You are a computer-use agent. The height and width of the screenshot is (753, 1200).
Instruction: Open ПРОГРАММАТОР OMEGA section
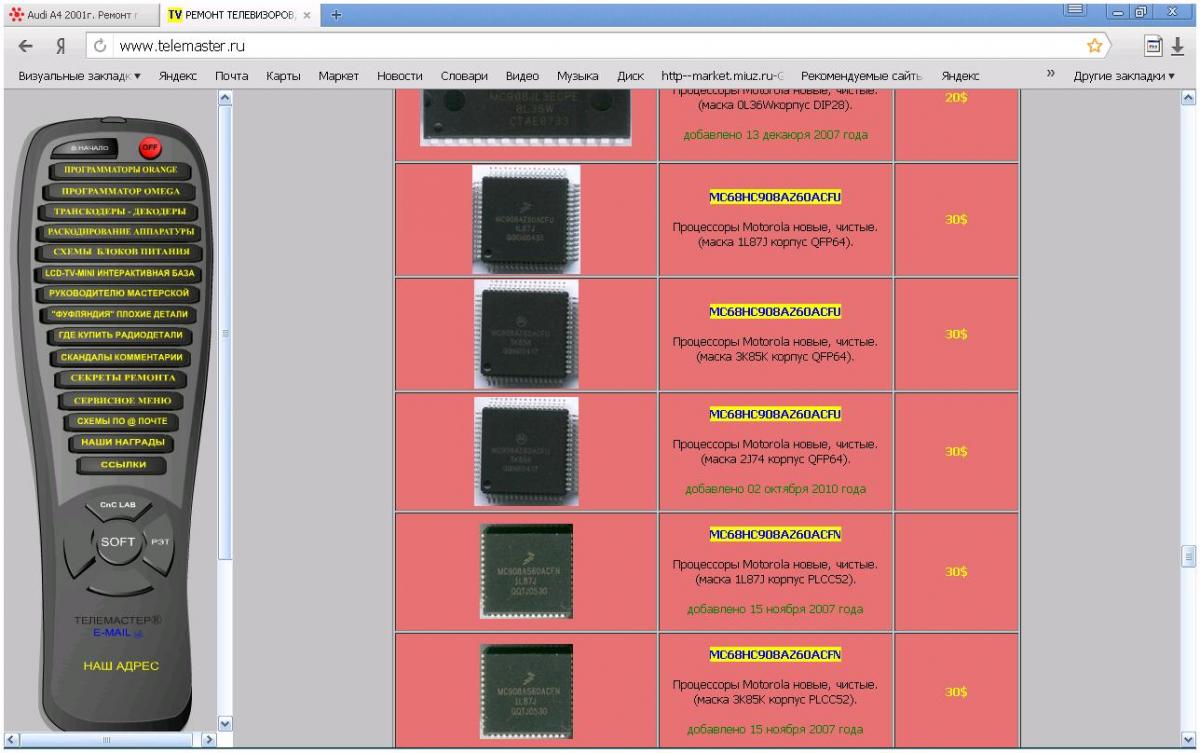click(x=120, y=191)
